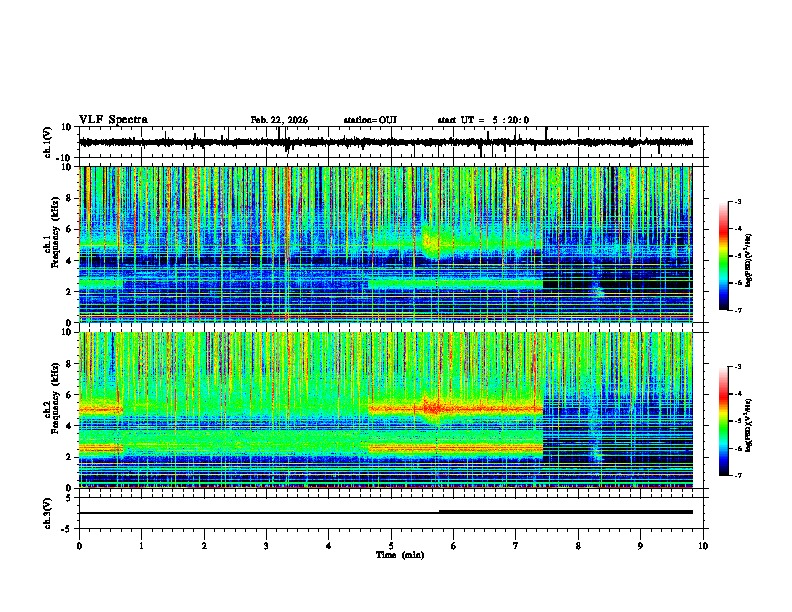Click the 'Time (min)' axis label

400,555
